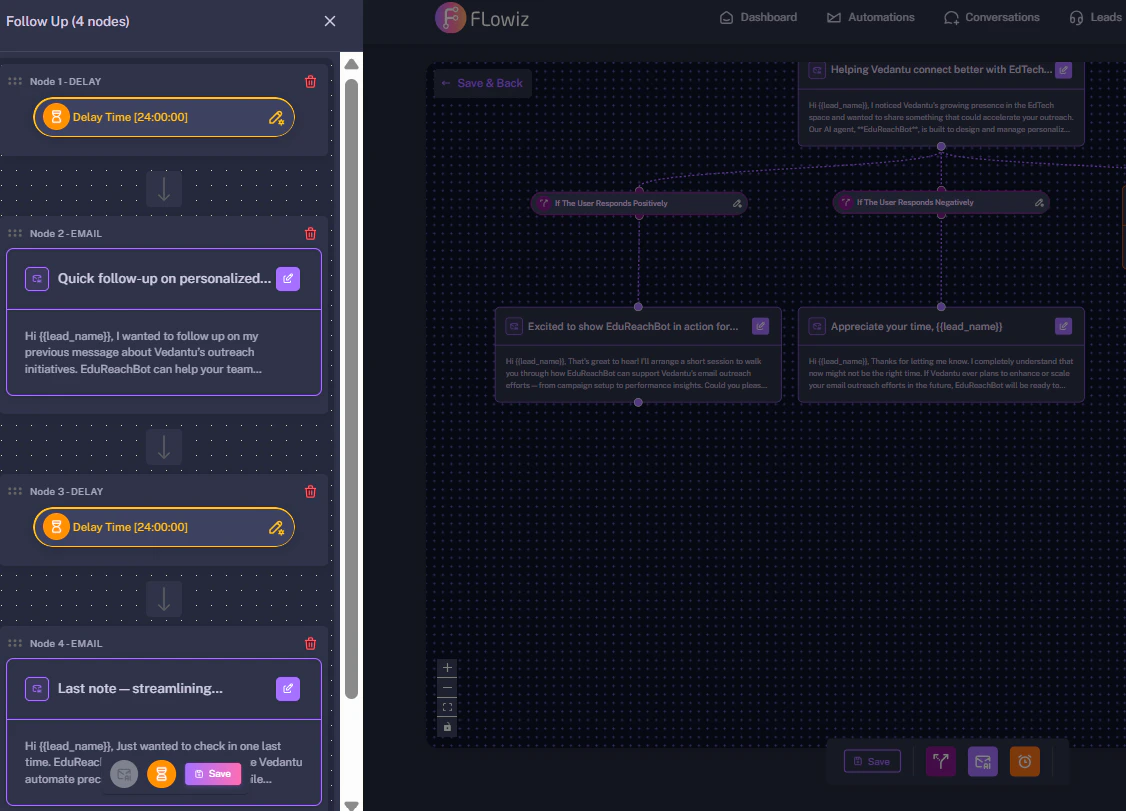Navigate to the Dashboard

pos(758,17)
